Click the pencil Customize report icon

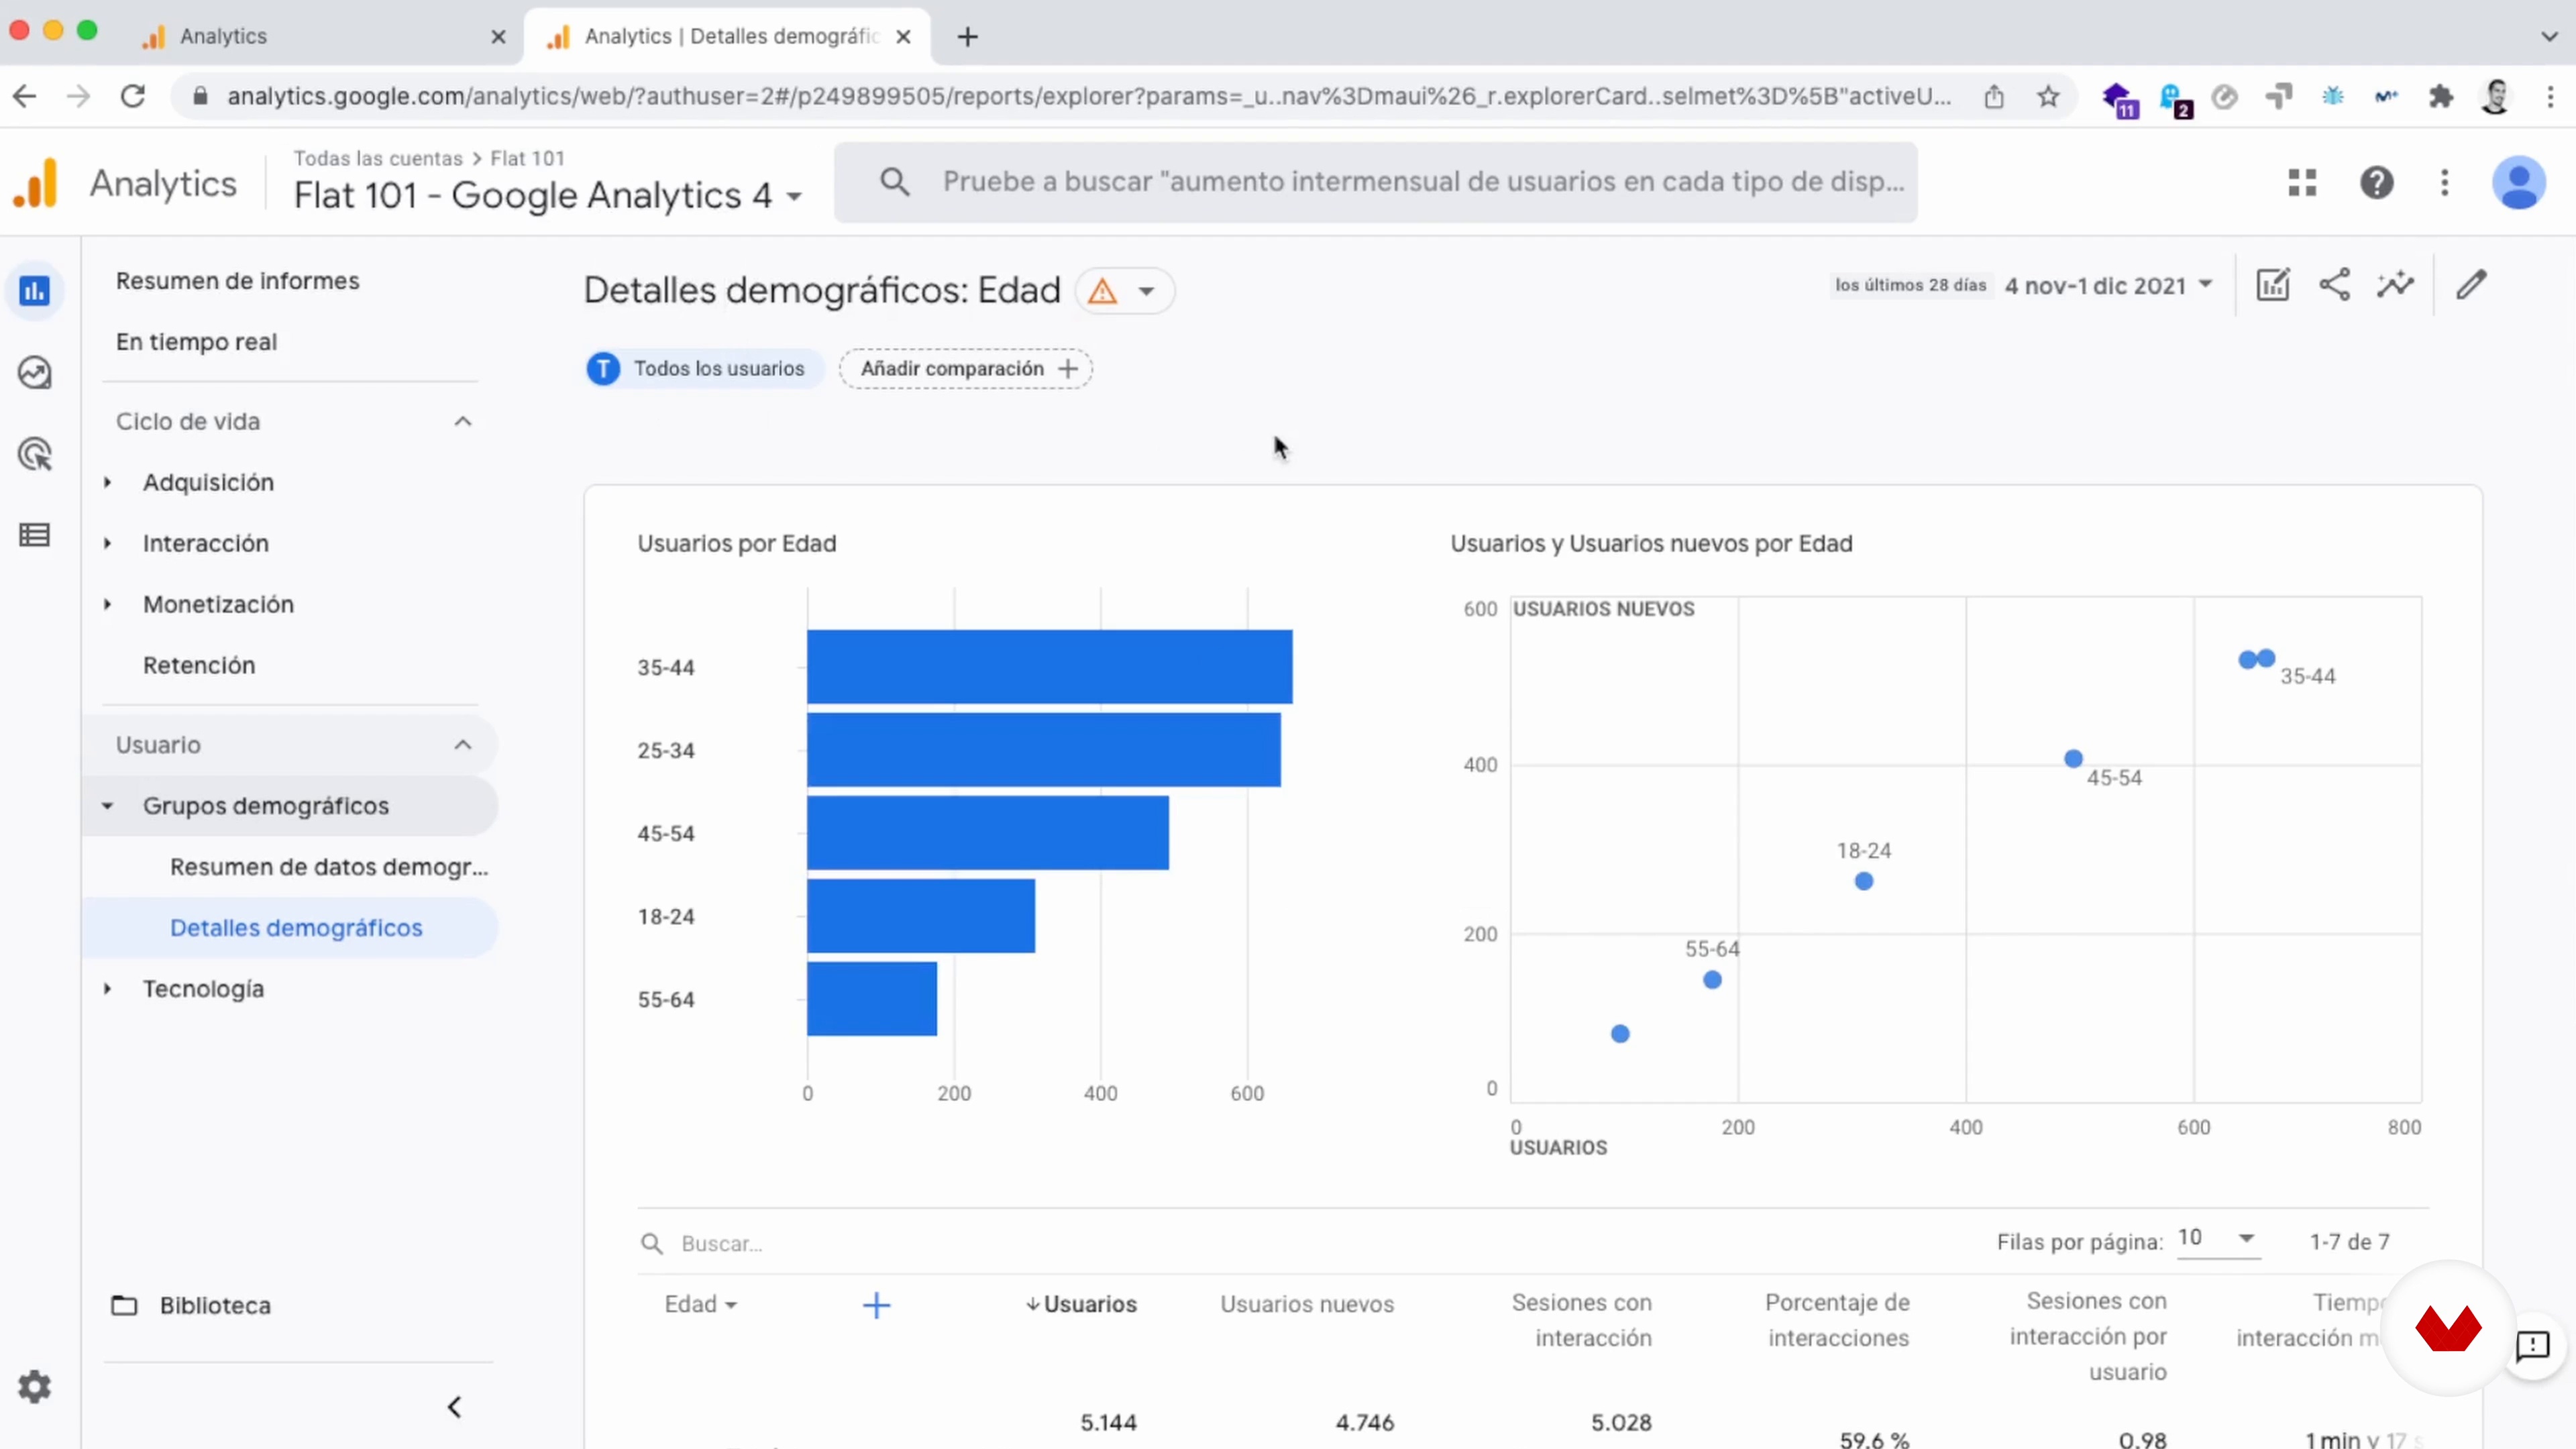tap(2471, 285)
